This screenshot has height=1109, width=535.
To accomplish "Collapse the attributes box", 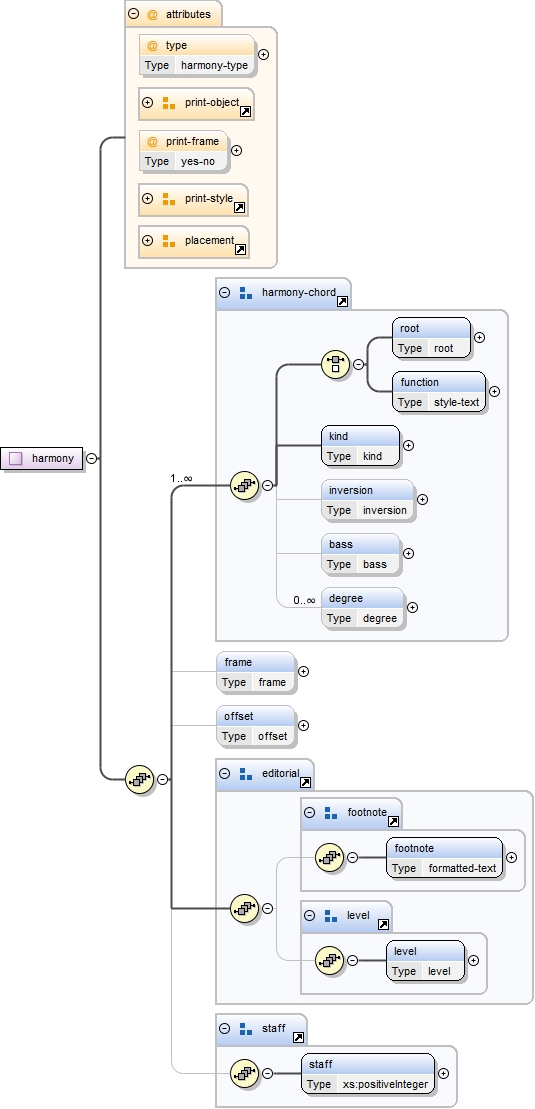I will pos(133,13).
